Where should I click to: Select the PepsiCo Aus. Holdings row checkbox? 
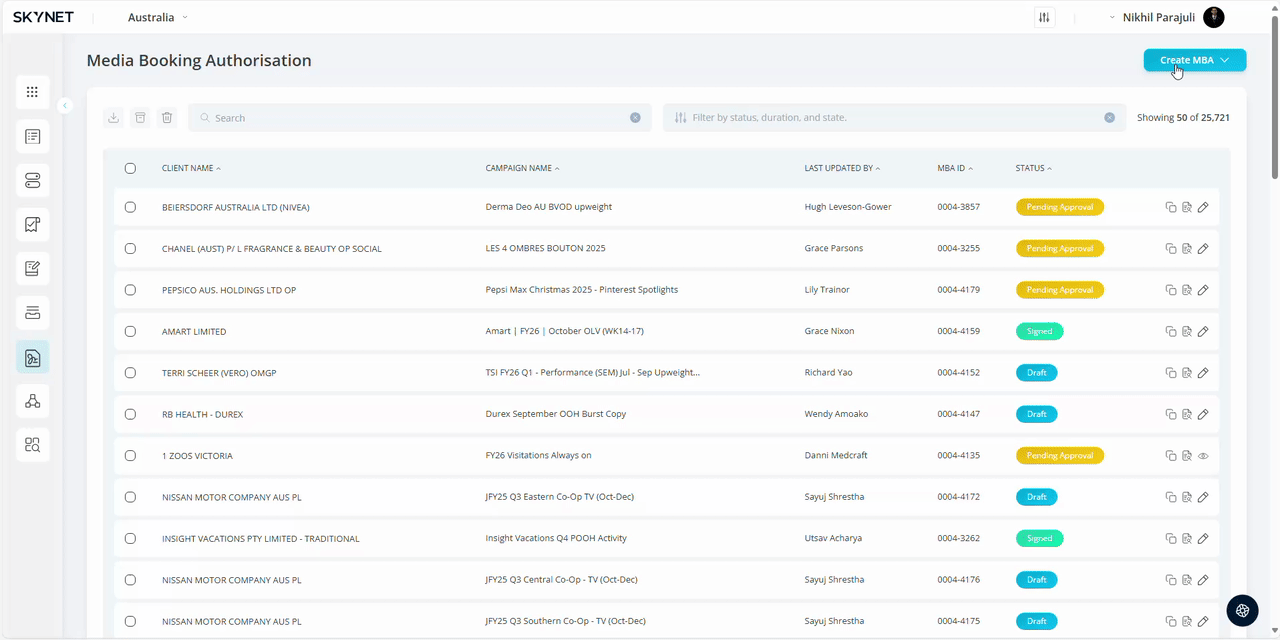[130, 290]
